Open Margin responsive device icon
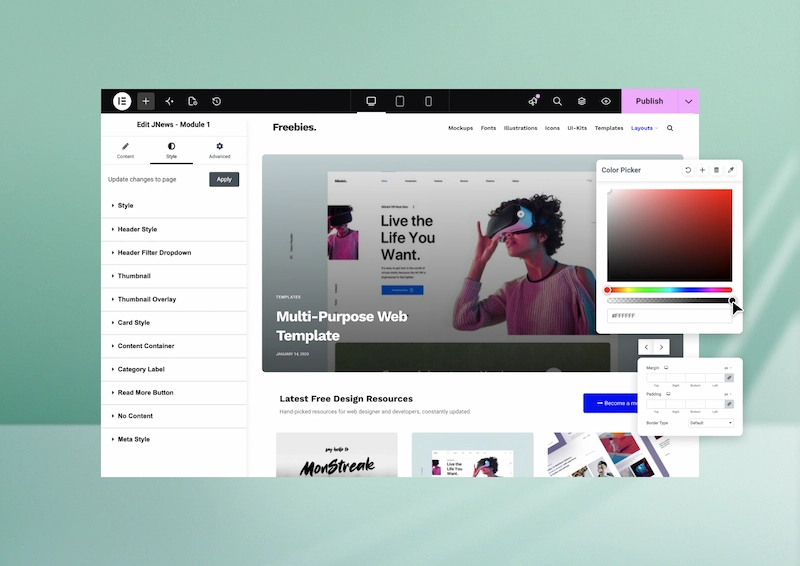800x566 pixels. click(x=666, y=367)
